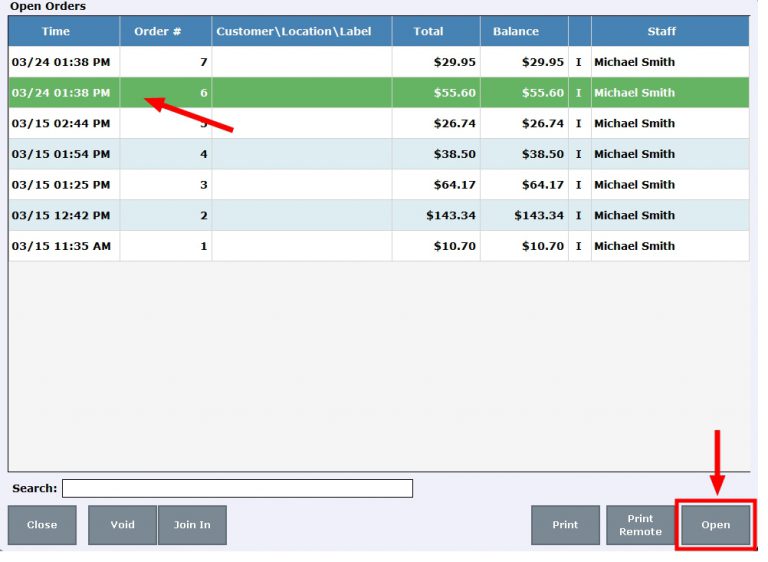Sort by the Balance column header
This screenshot has width=768, height=562.
(x=524, y=31)
